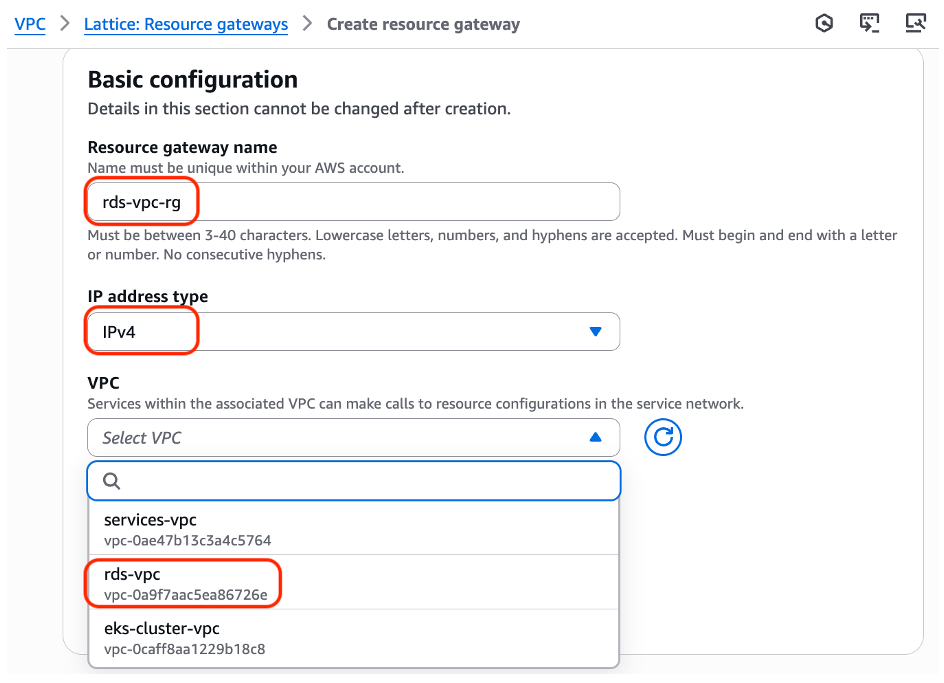Image resolution: width=944 pixels, height=683 pixels.
Task: Open the CloudShell terminal icon
Action: point(870,23)
